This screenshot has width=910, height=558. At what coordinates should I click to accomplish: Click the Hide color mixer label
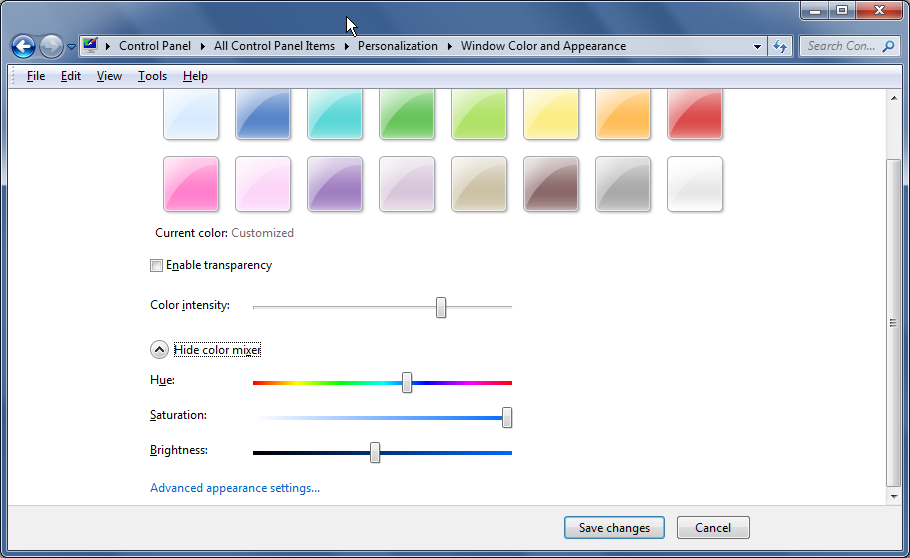(x=217, y=350)
